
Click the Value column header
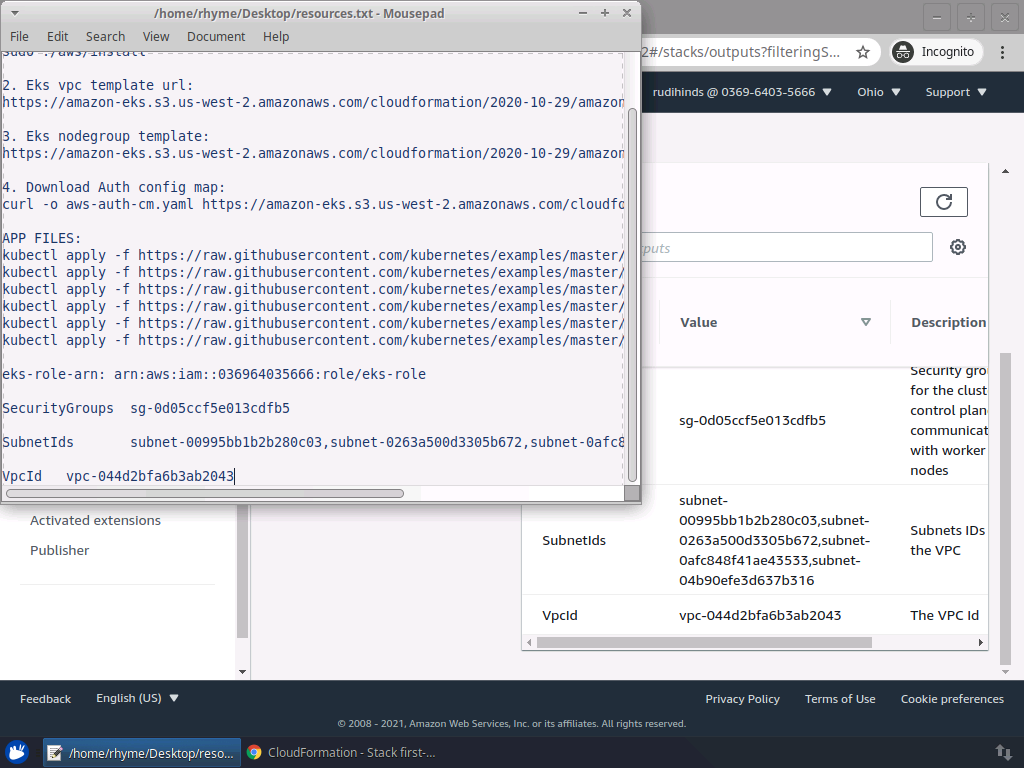point(698,322)
